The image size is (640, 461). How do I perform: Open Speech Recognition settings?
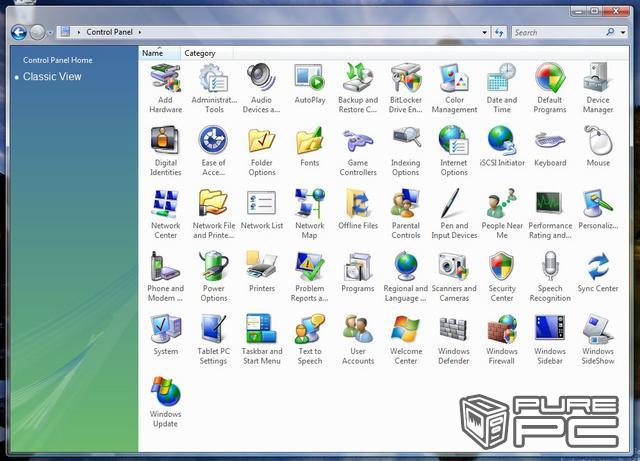(x=550, y=277)
